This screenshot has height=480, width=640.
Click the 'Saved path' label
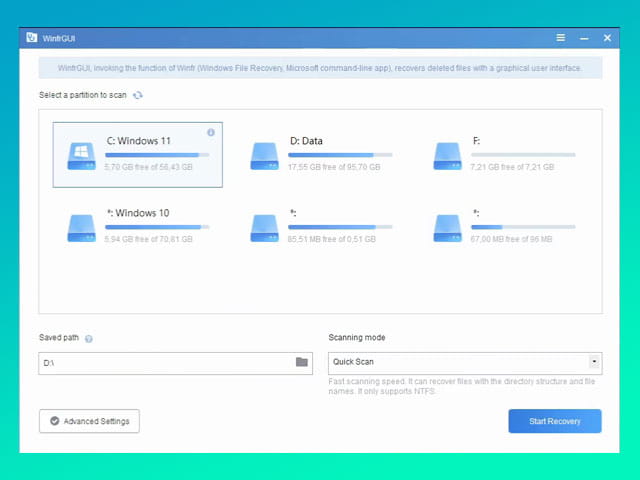click(59, 338)
